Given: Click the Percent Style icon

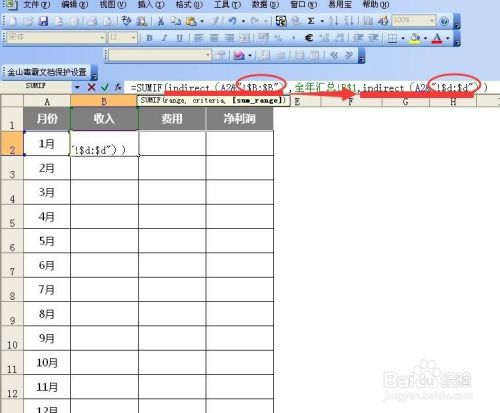Looking at the screenshot, I should 278,38.
